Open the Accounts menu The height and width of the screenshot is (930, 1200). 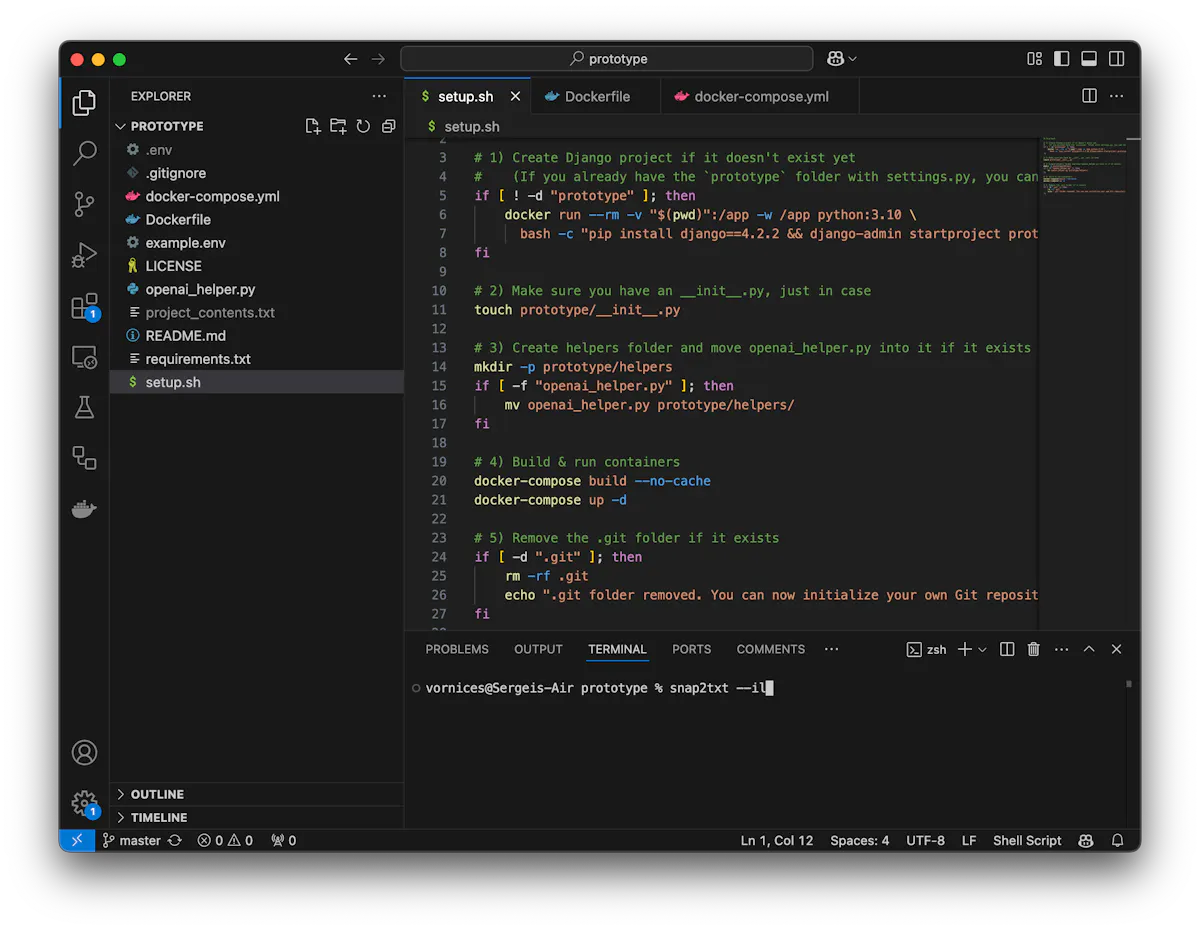(x=85, y=752)
